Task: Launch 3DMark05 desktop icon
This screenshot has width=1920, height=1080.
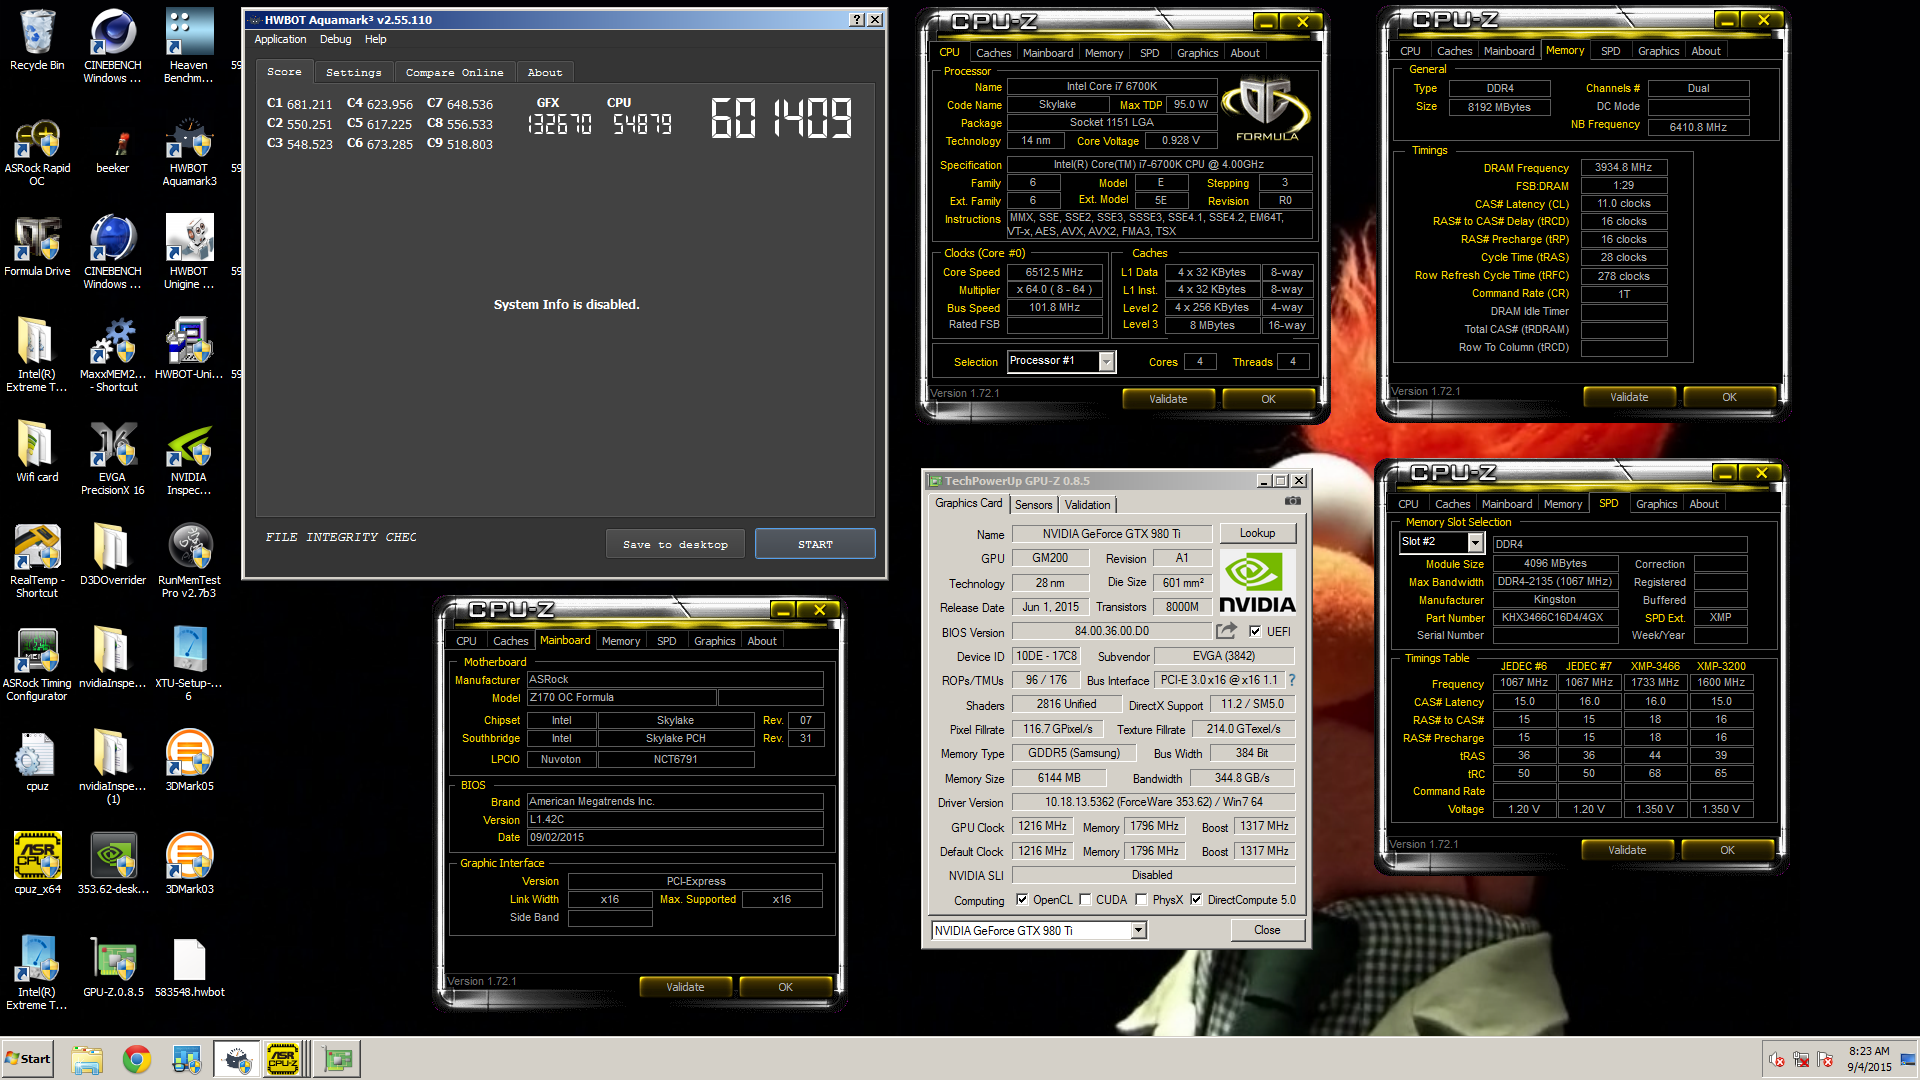Action: (x=188, y=761)
